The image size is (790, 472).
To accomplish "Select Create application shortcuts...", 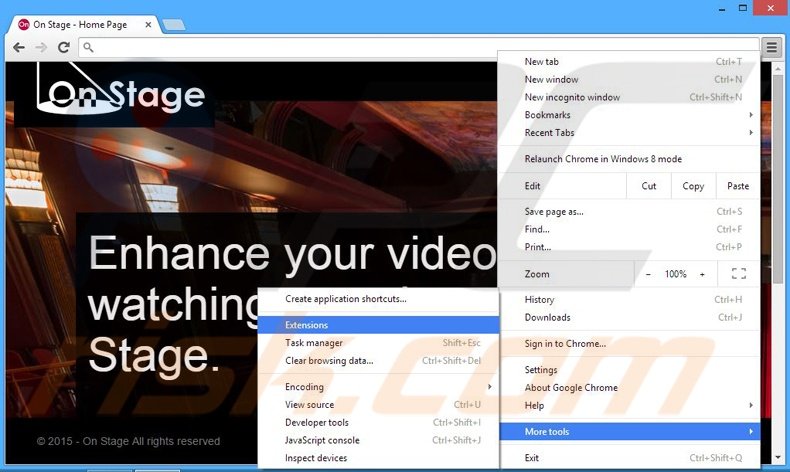I will coord(378,299).
